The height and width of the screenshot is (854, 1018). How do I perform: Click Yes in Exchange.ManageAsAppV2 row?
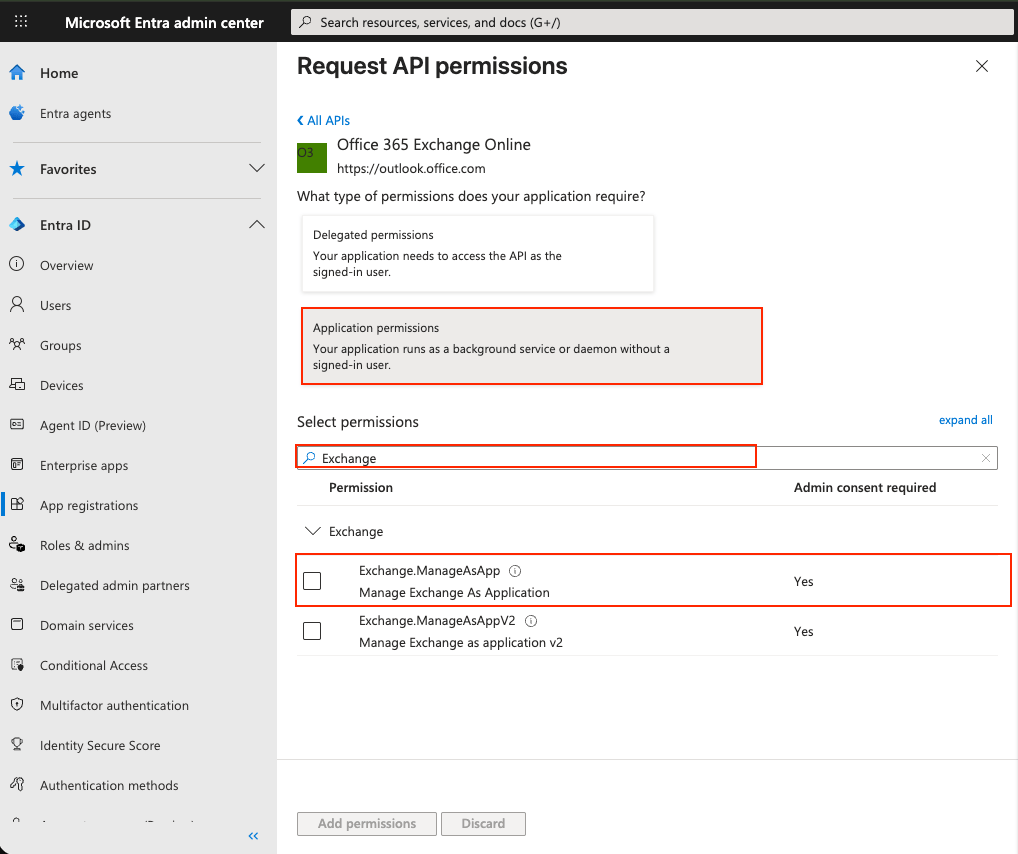coord(803,631)
